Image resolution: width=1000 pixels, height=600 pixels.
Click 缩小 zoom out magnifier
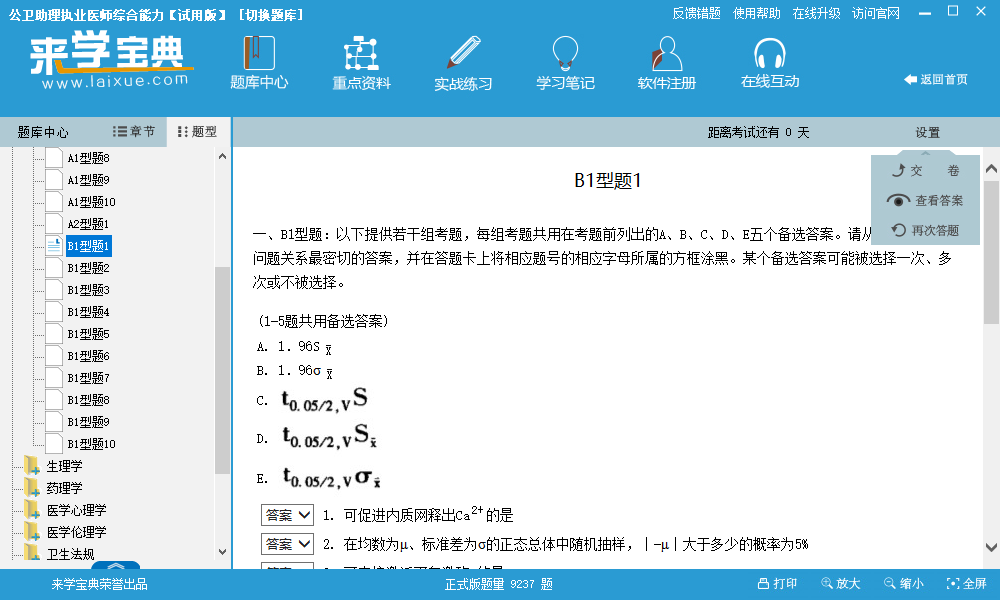click(890, 583)
